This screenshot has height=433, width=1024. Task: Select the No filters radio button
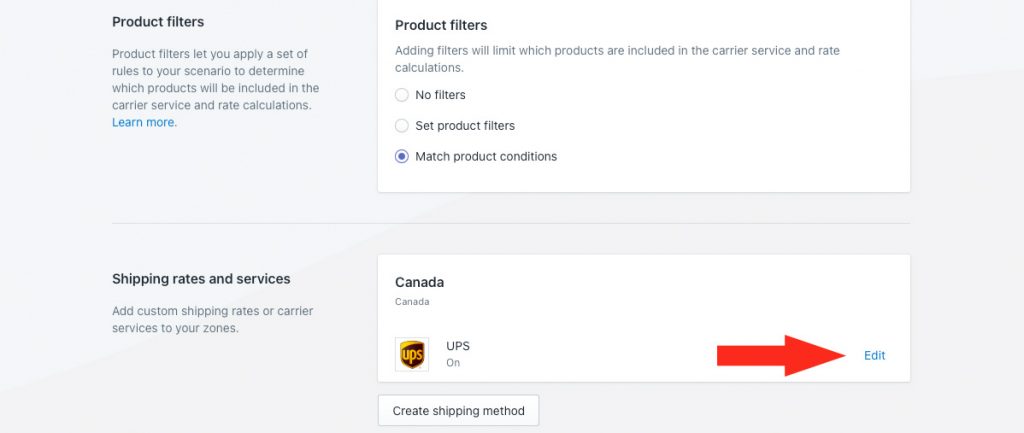pos(402,95)
